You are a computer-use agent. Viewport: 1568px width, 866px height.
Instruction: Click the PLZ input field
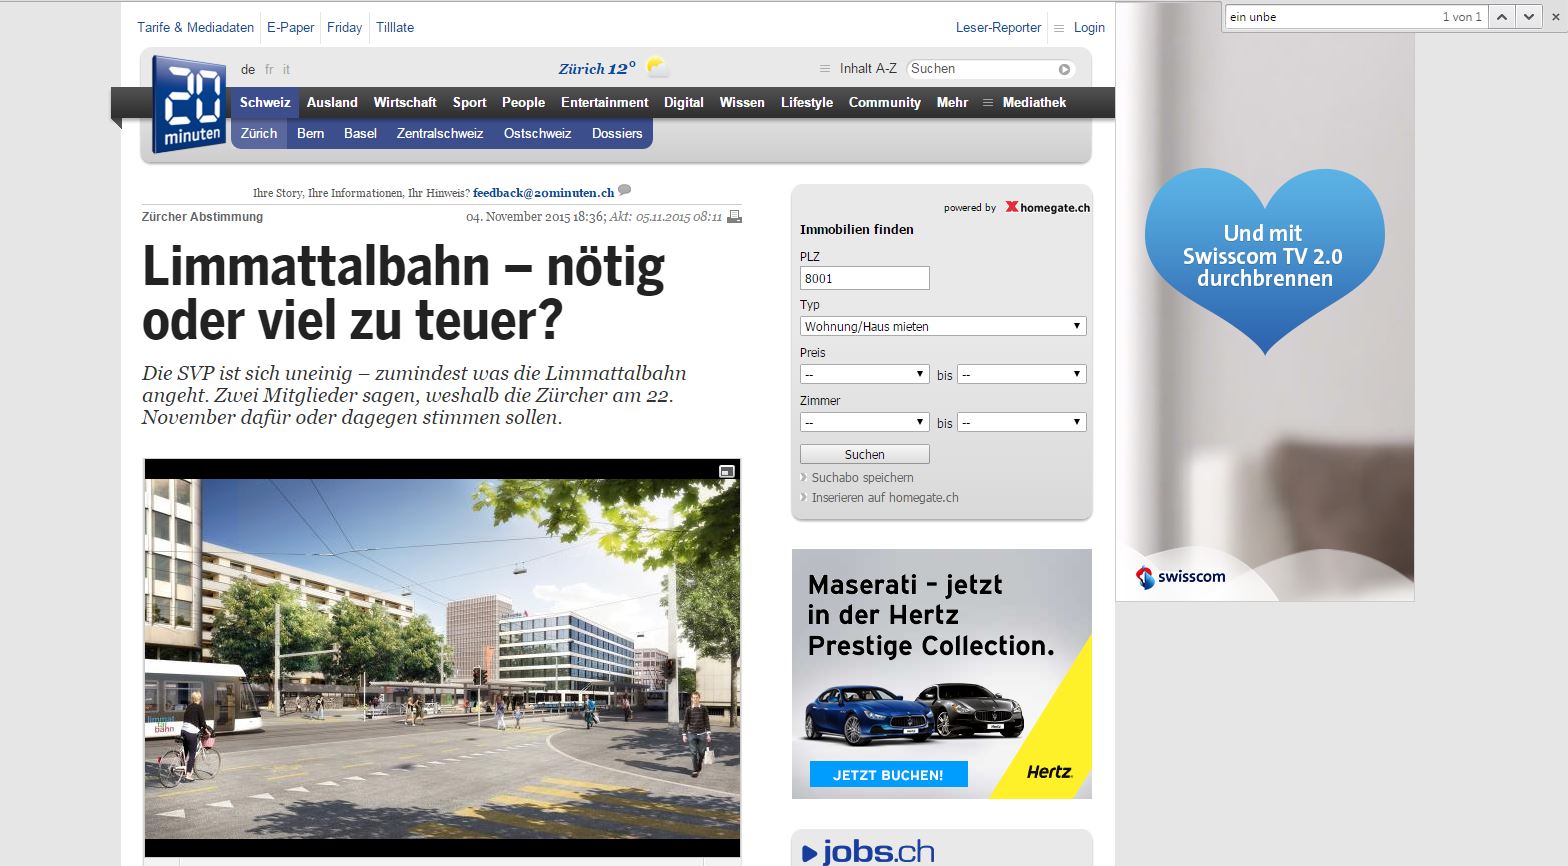[x=865, y=278]
